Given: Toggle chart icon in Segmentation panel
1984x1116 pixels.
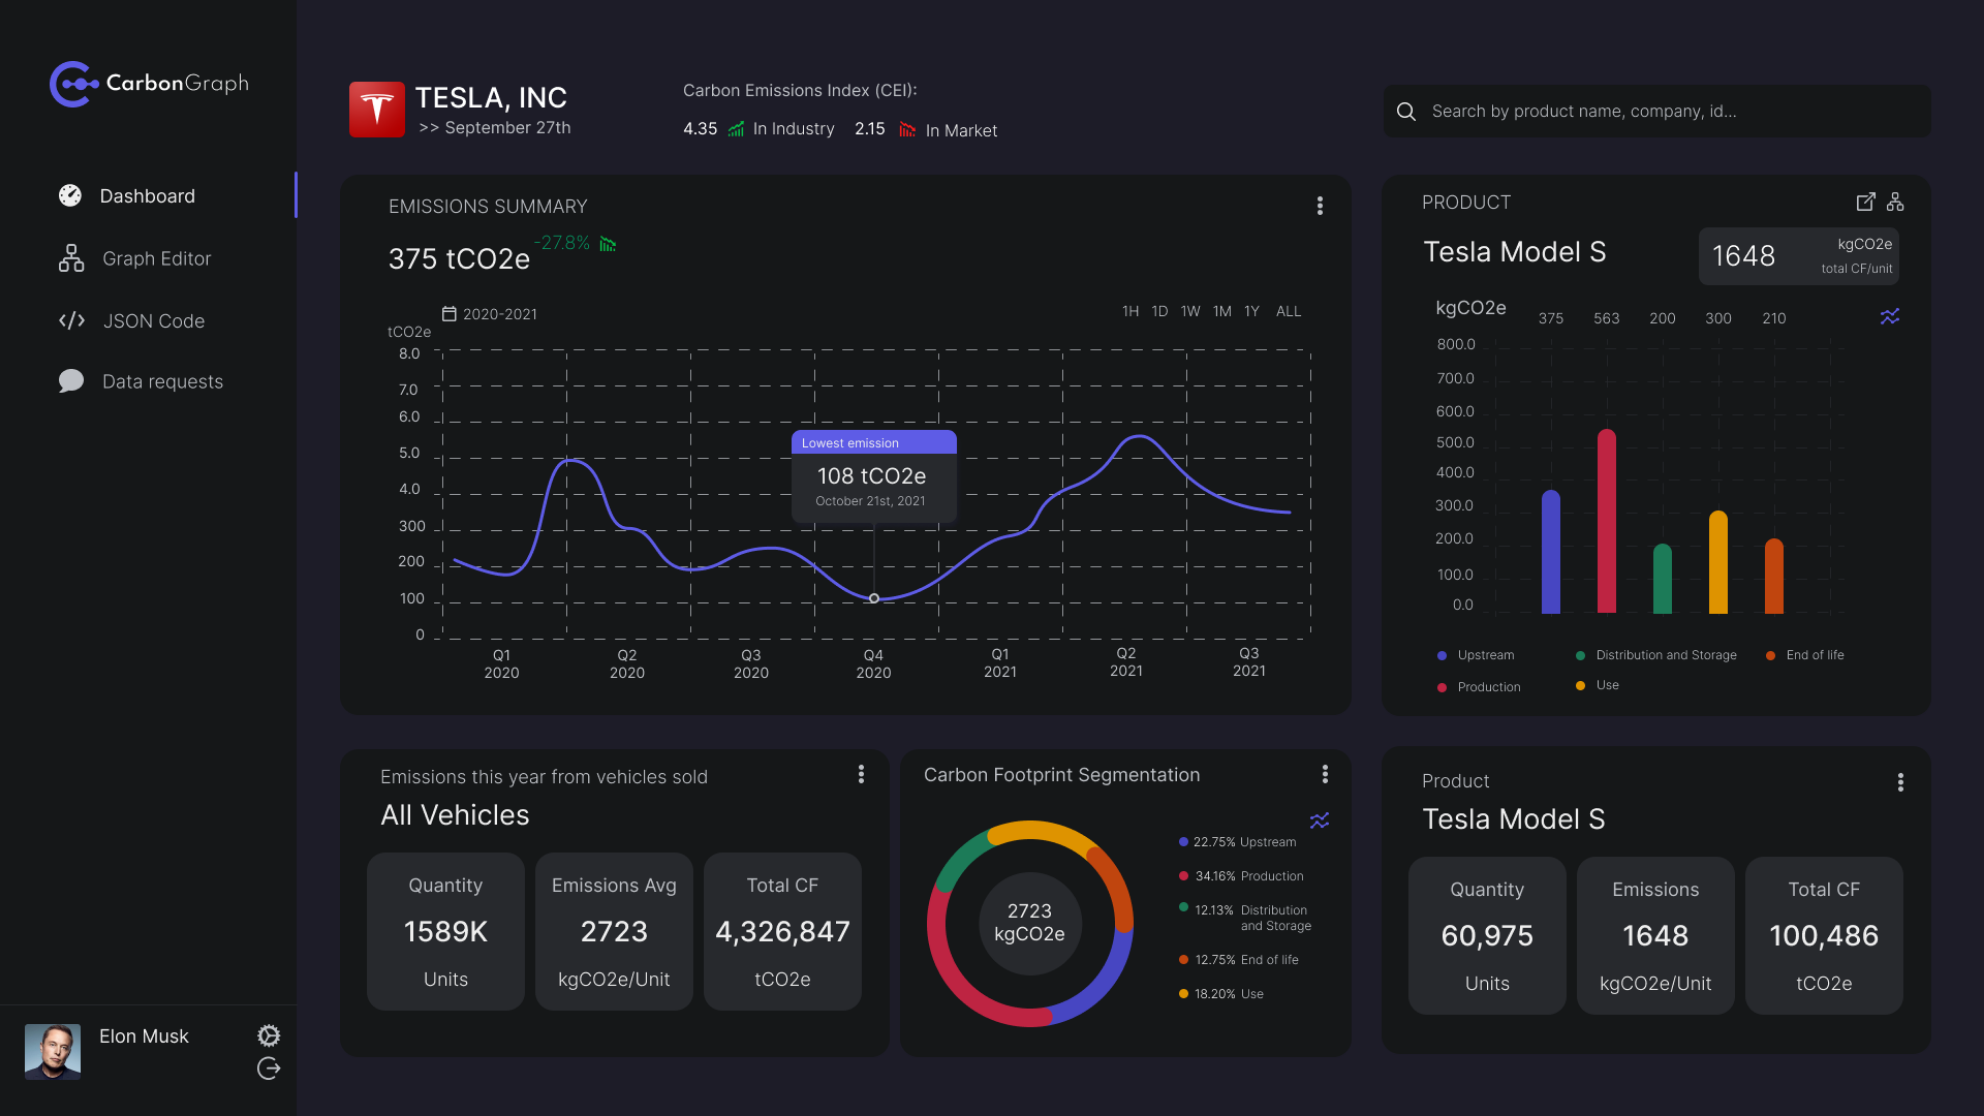Looking at the screenshot, I should [x=1320, y=821].
